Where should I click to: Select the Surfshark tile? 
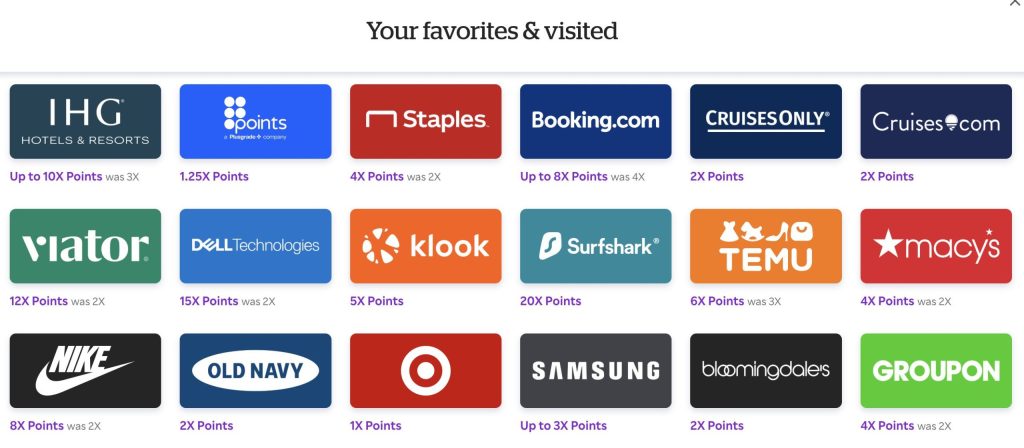point(596,246)
